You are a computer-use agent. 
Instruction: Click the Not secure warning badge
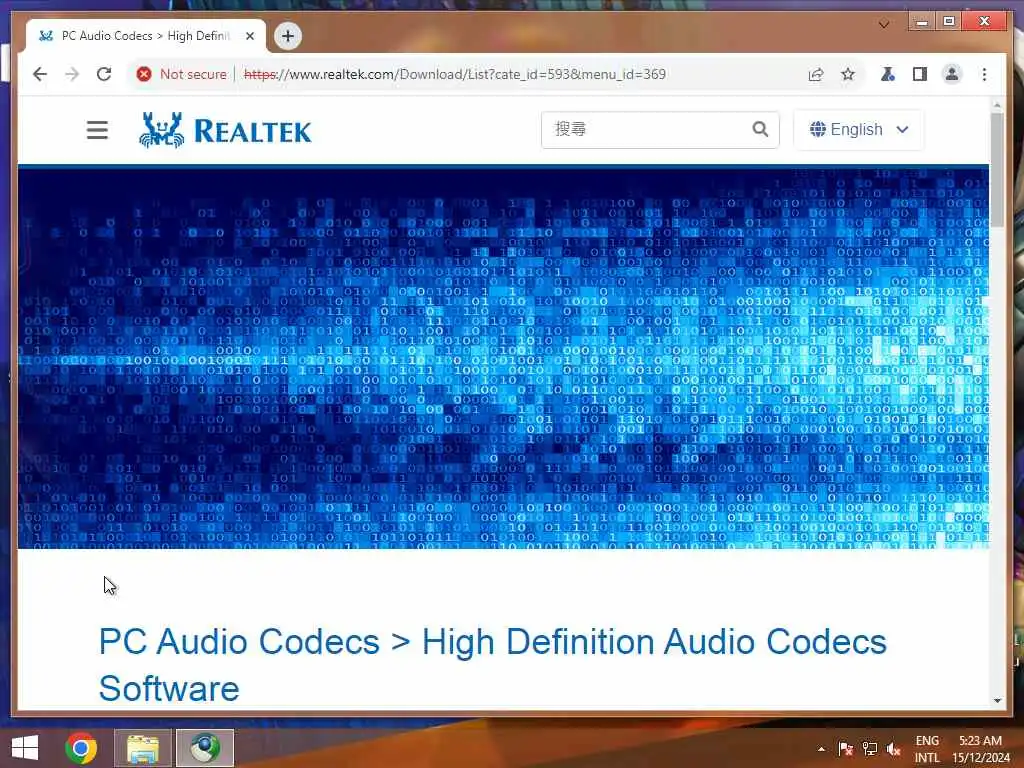point(182,74)
